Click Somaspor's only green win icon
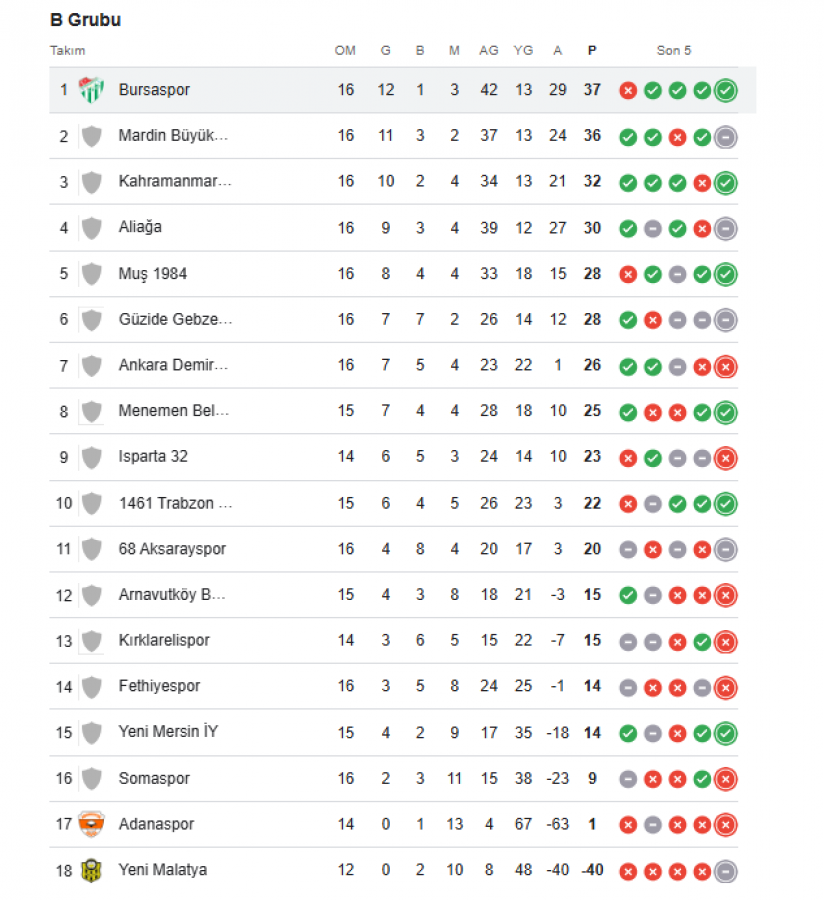The height and width of the screenshot is (900, 824). [x=702, y=779]
